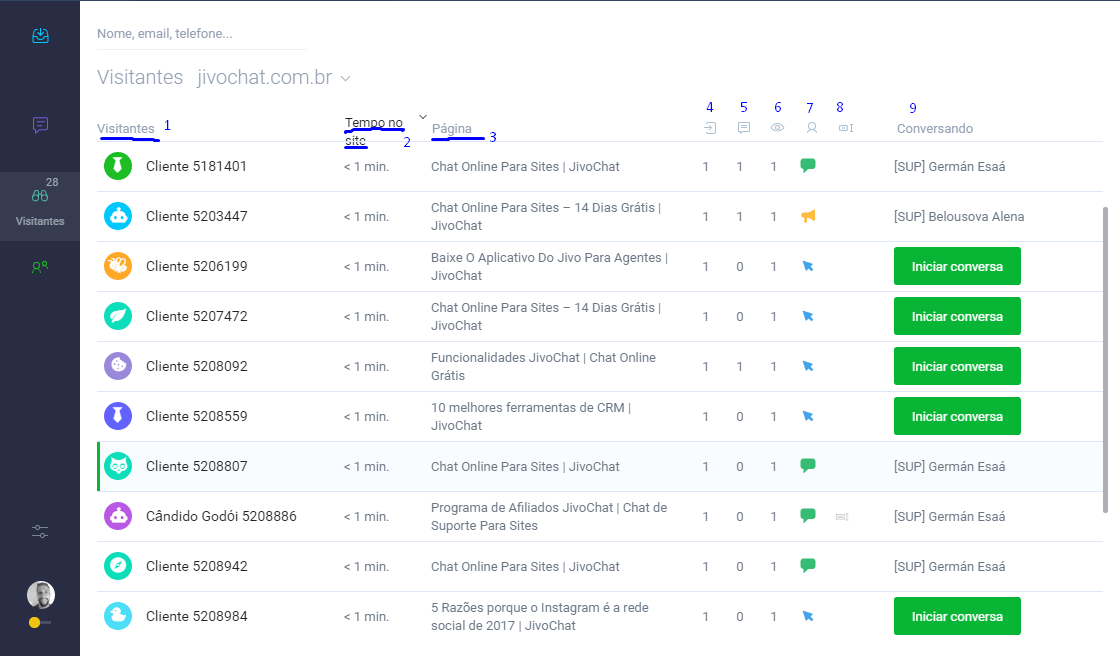This screenshot has height=656, width=1120.
Task: Click the owl avatar of Cliente 5208807
Action: coord(118,467)
